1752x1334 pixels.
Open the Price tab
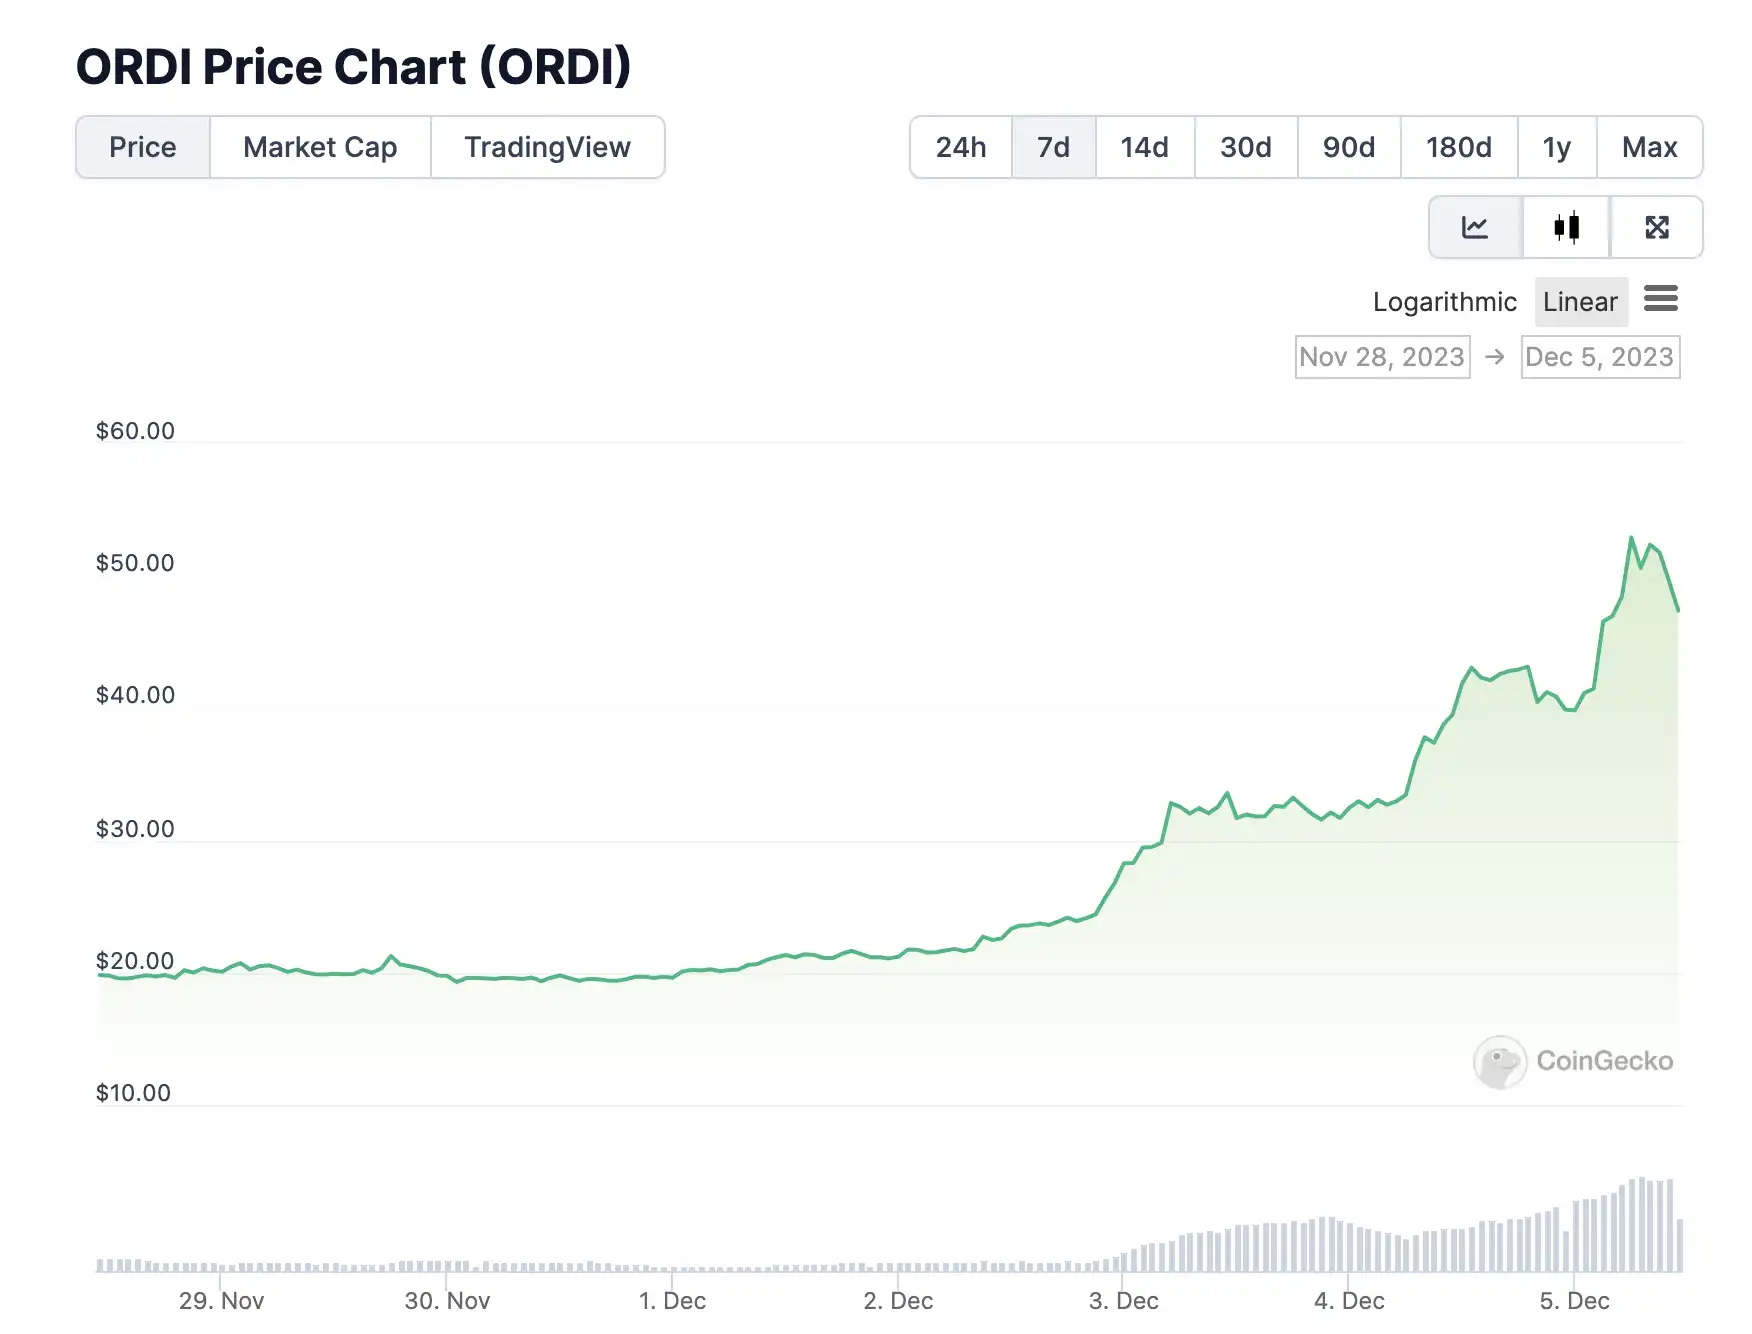click(x=143, y=147)
